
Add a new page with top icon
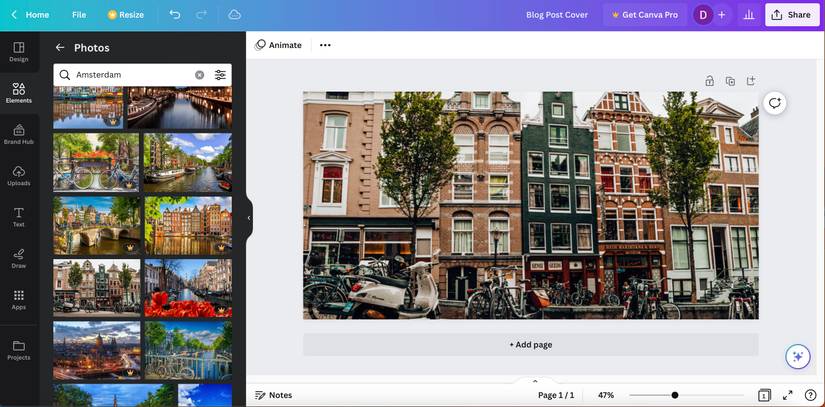click(751, 81)
